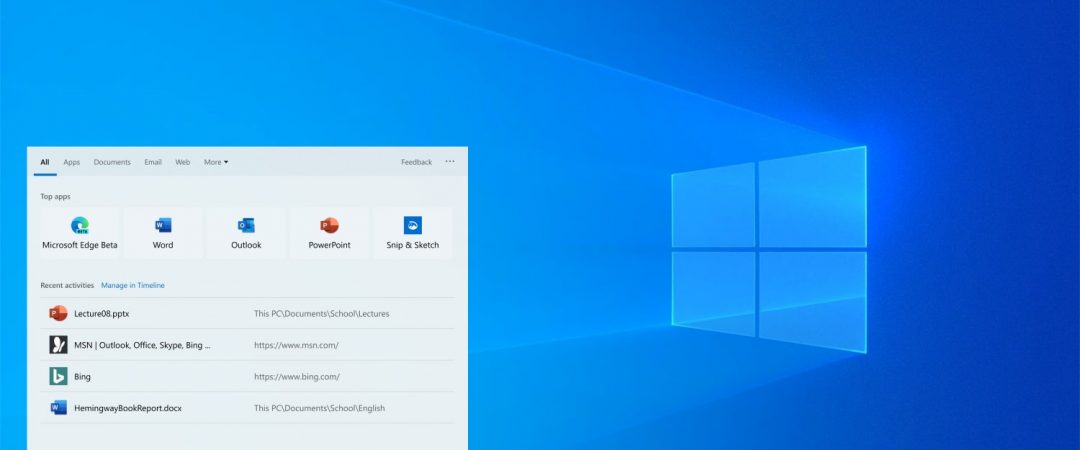Click the https://www.bing.com/ address
This screenshot has height=450, width=1080.
coord(297,377)
